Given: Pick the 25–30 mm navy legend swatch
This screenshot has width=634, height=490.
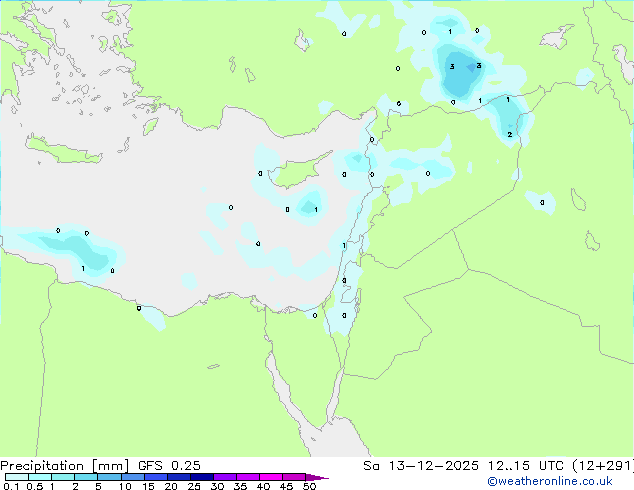Looking at the screenshot, I should point(202,477).
